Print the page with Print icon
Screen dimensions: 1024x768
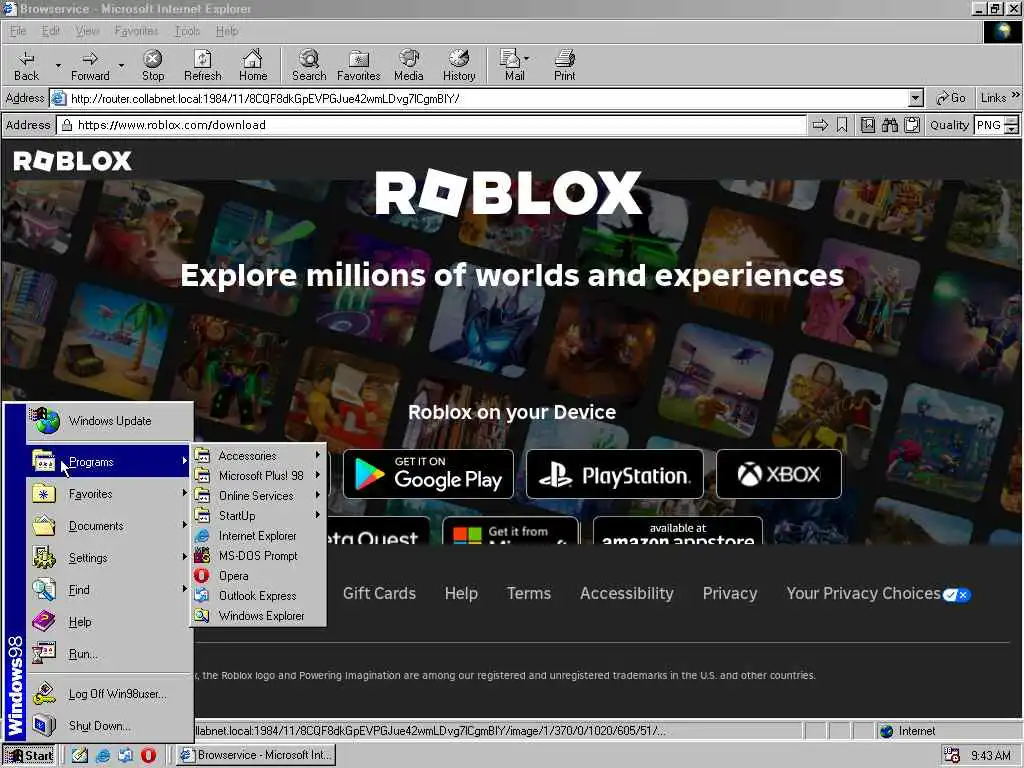565,59
